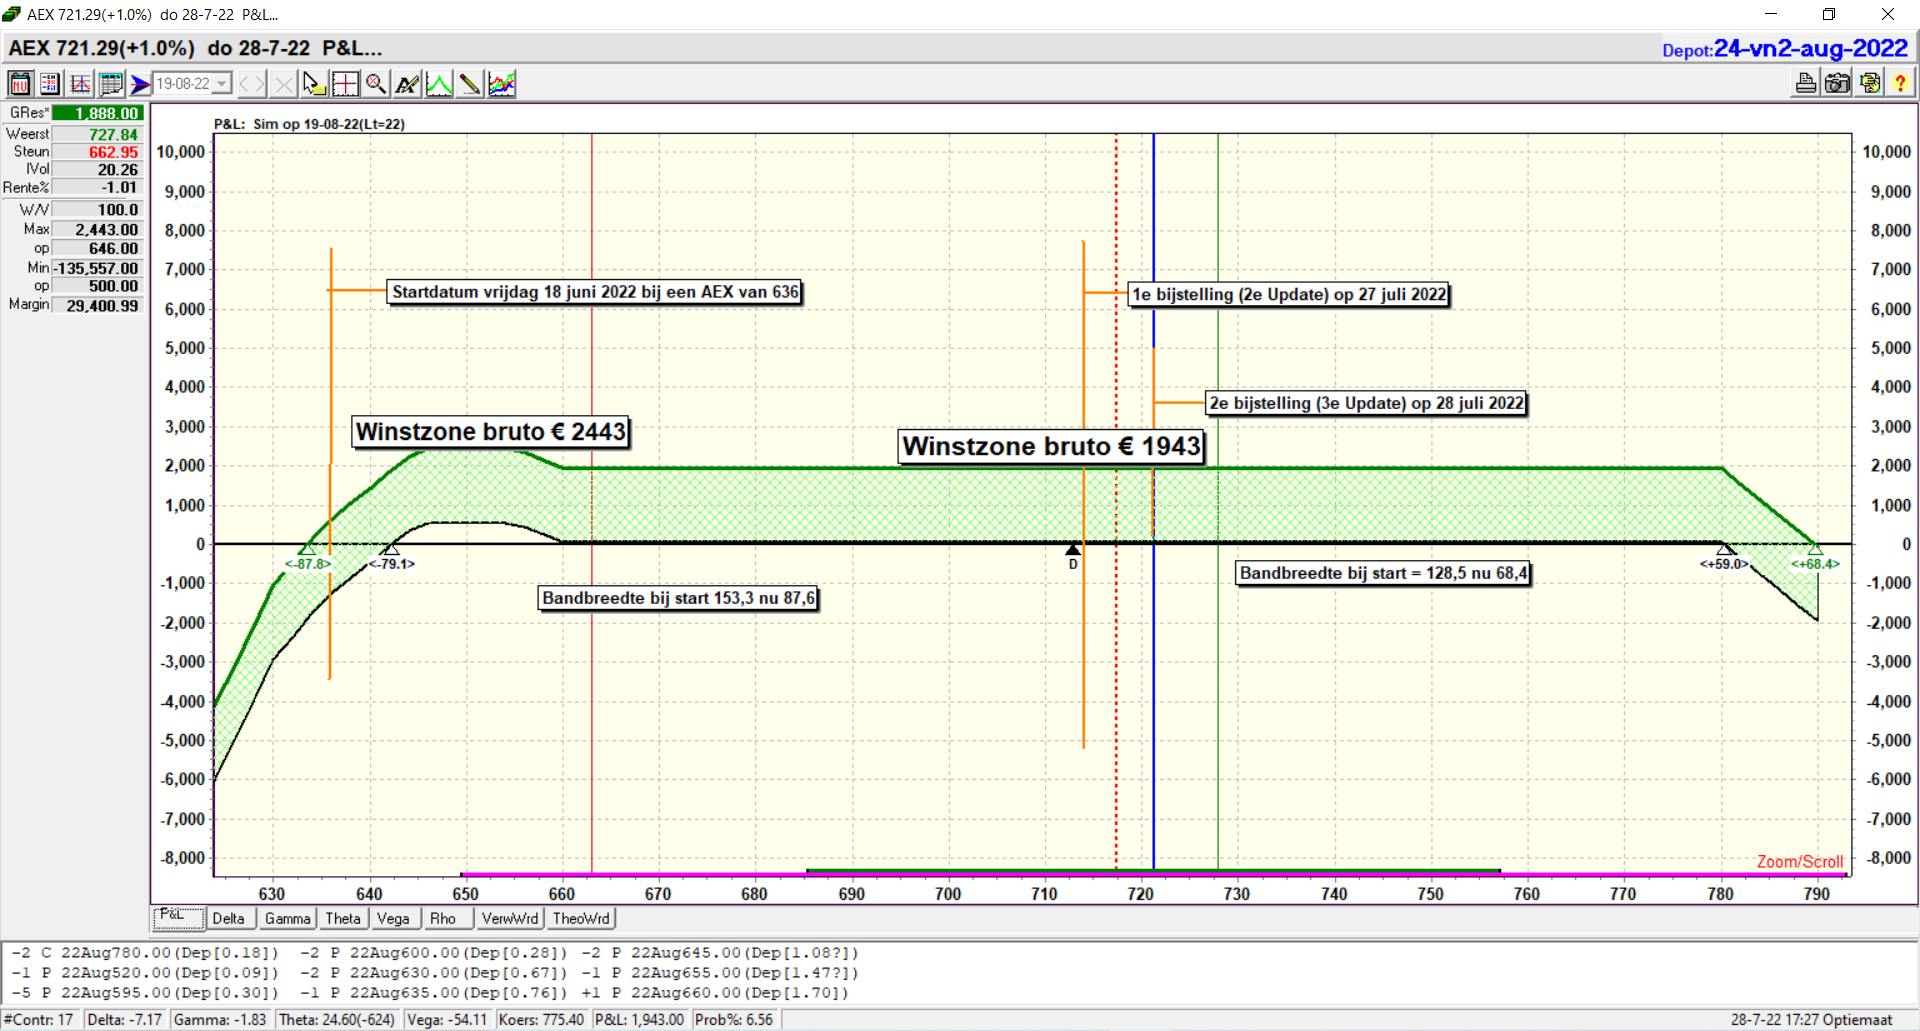Click the Weerst field showing 727.84

98,134
